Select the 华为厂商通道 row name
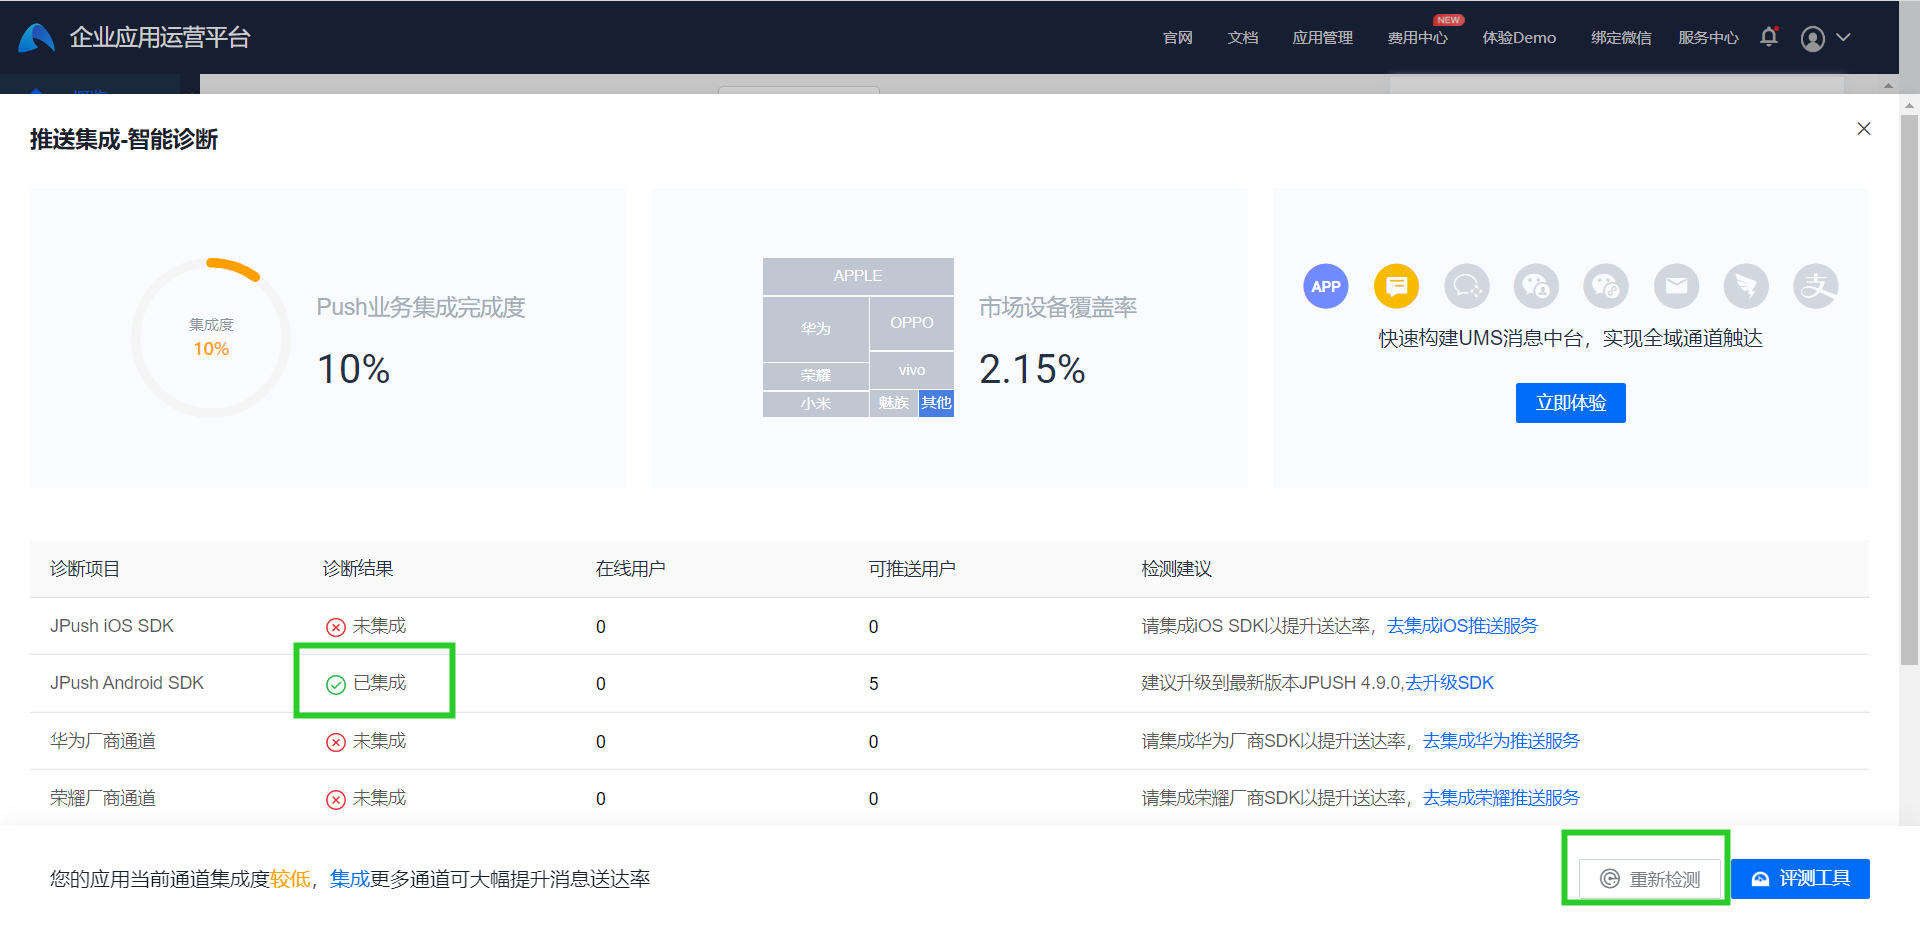Image resolution: width=1920 pixels, height=932 pixels. tap(103, 741)
